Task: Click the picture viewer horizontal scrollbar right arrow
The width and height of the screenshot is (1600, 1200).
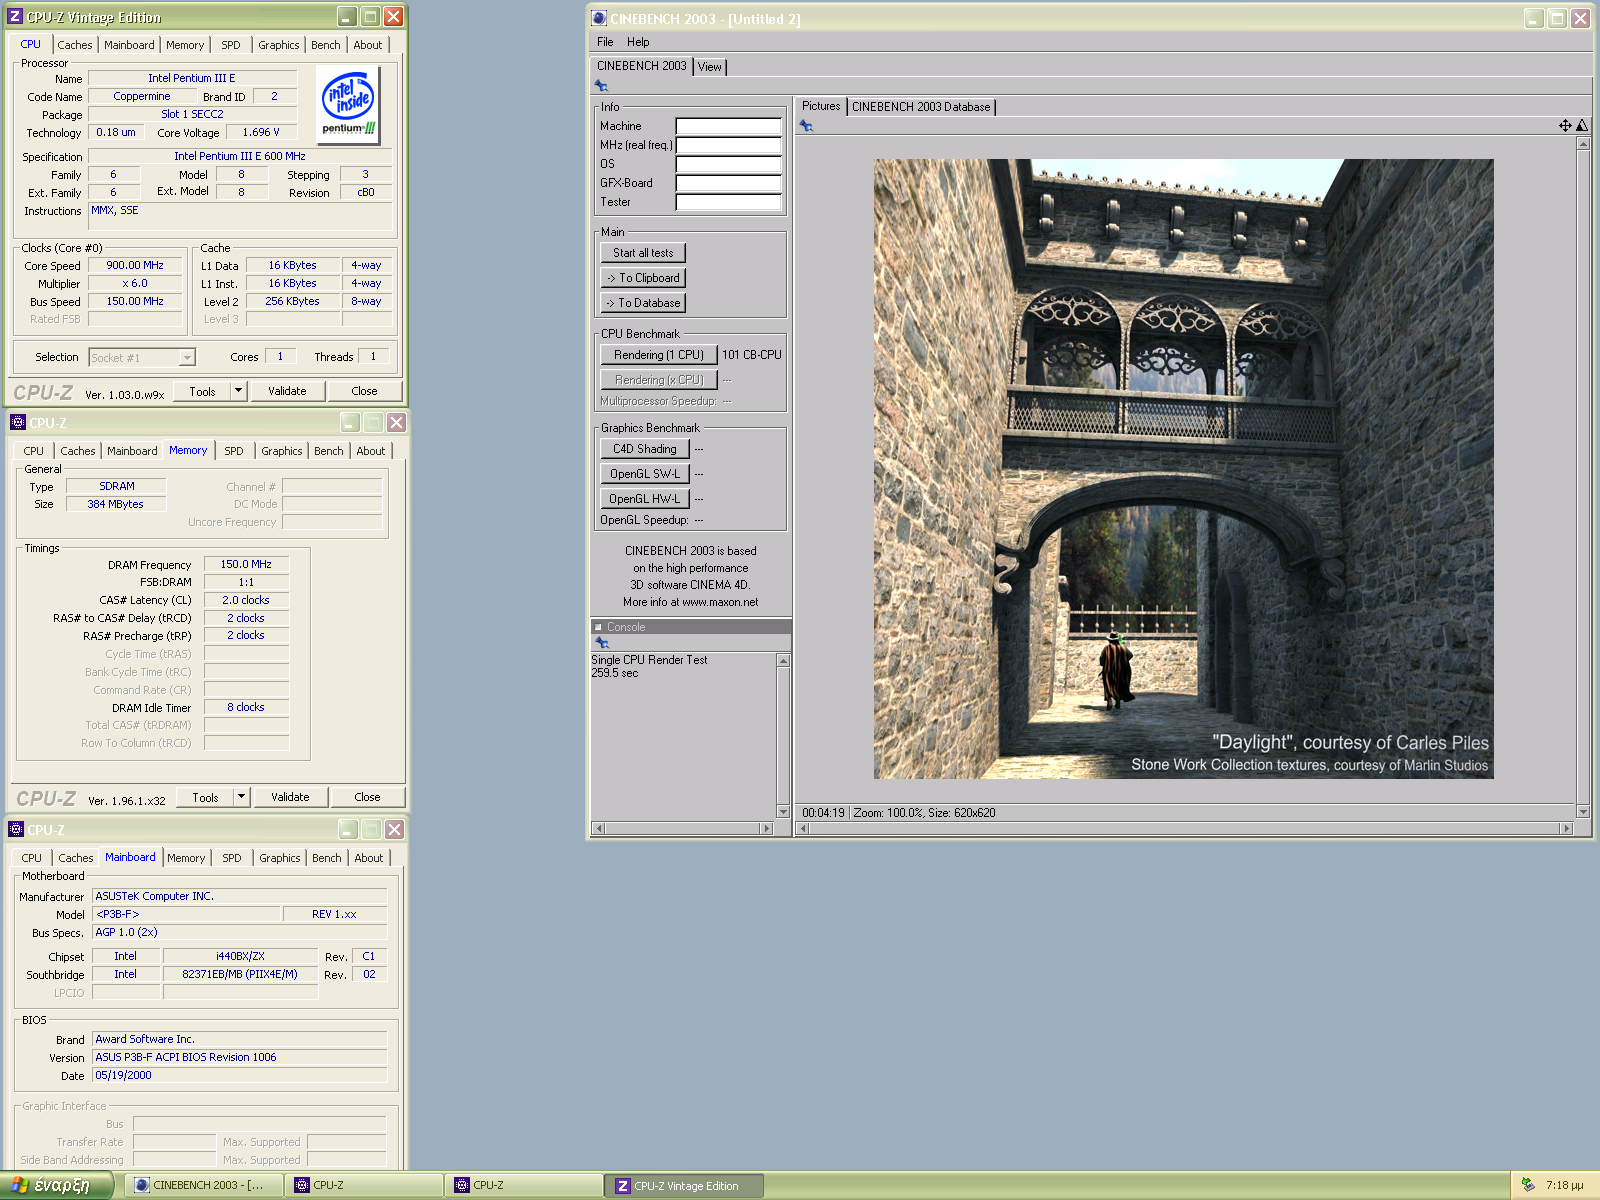Action: pyautogui.click(x=1566, y=828)
